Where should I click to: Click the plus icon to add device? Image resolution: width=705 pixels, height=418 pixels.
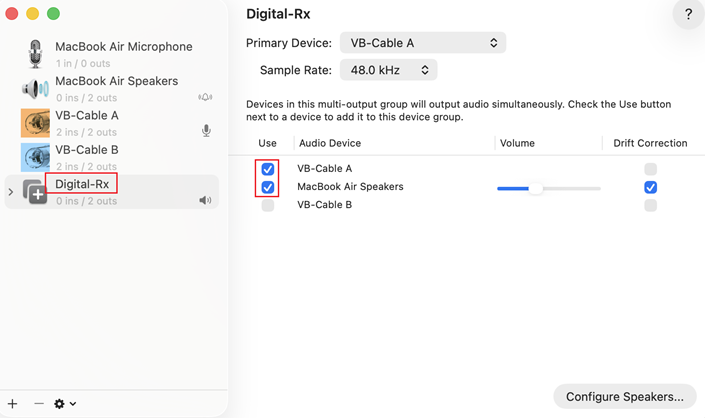[x=13, y=404]
